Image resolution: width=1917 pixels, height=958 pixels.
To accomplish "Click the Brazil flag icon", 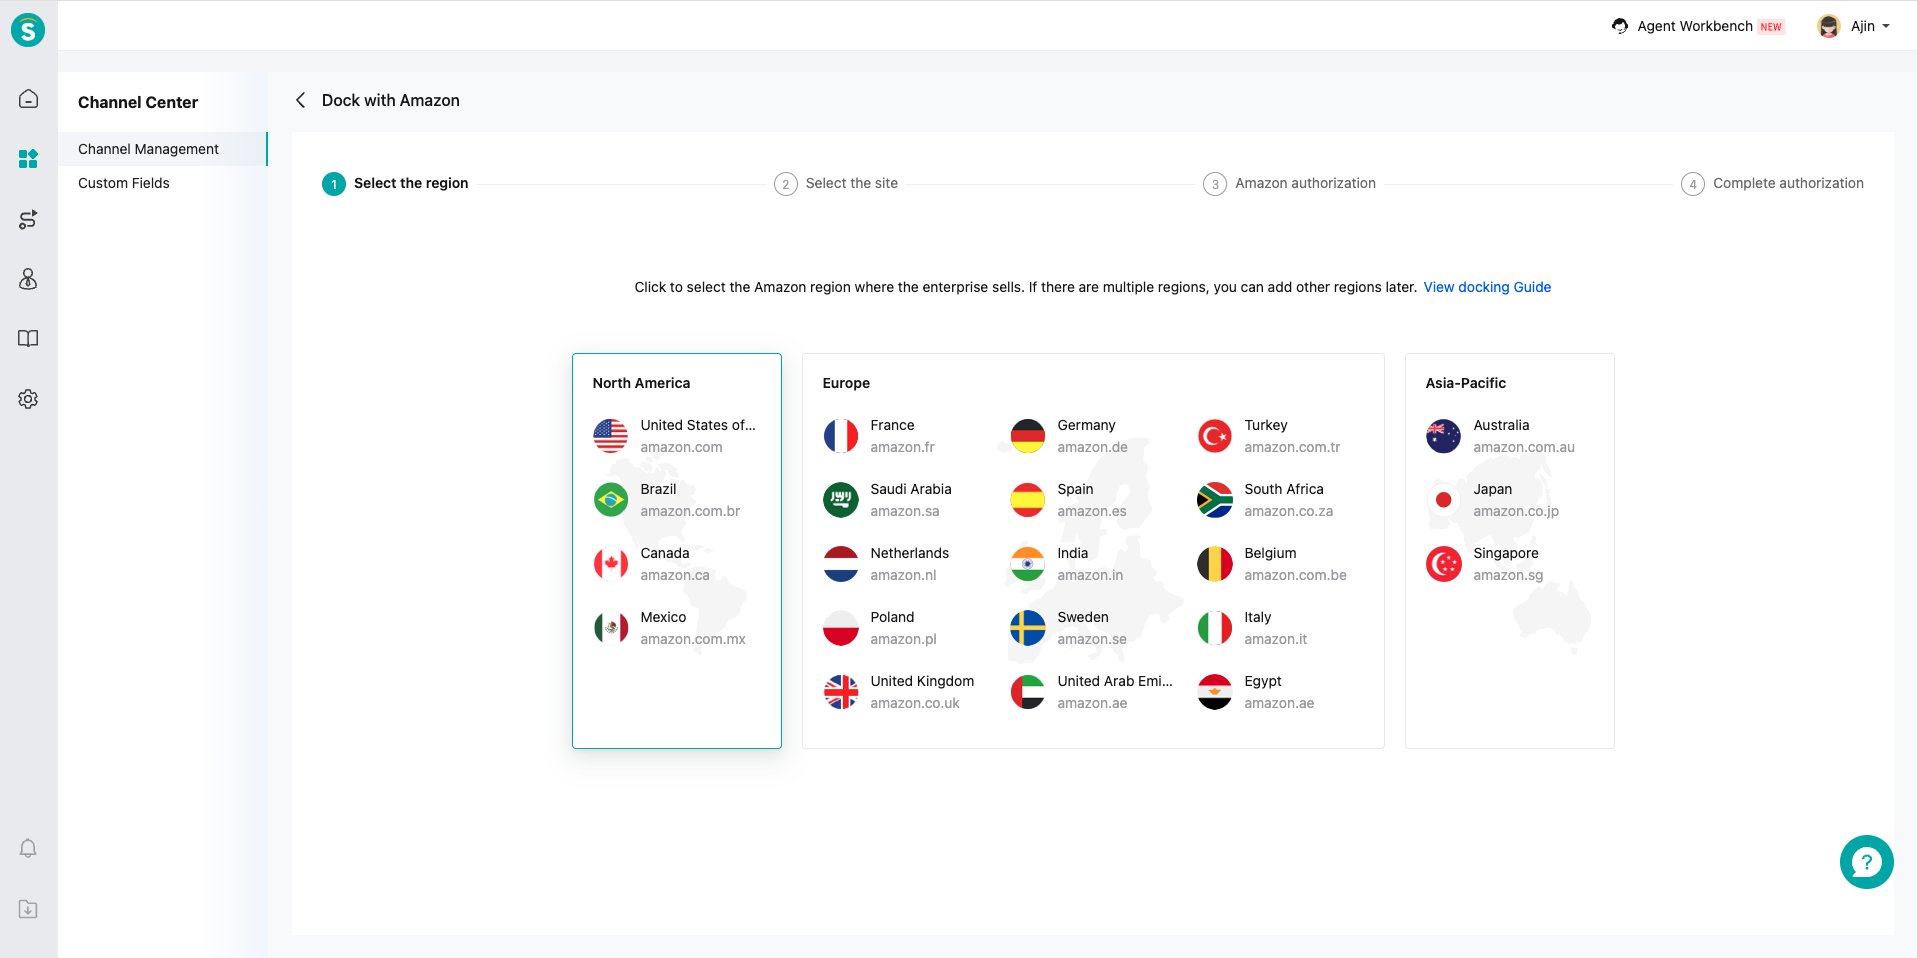I will pos(611,500).
